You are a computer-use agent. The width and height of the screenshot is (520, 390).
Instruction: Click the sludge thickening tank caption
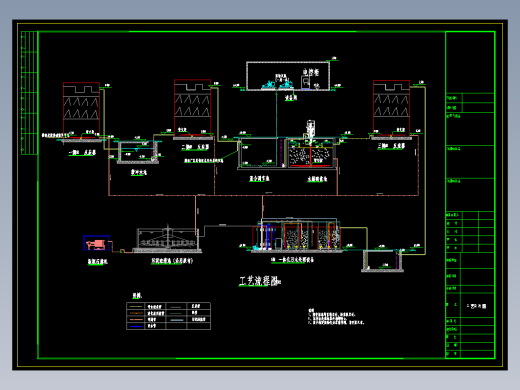[172, 261]
